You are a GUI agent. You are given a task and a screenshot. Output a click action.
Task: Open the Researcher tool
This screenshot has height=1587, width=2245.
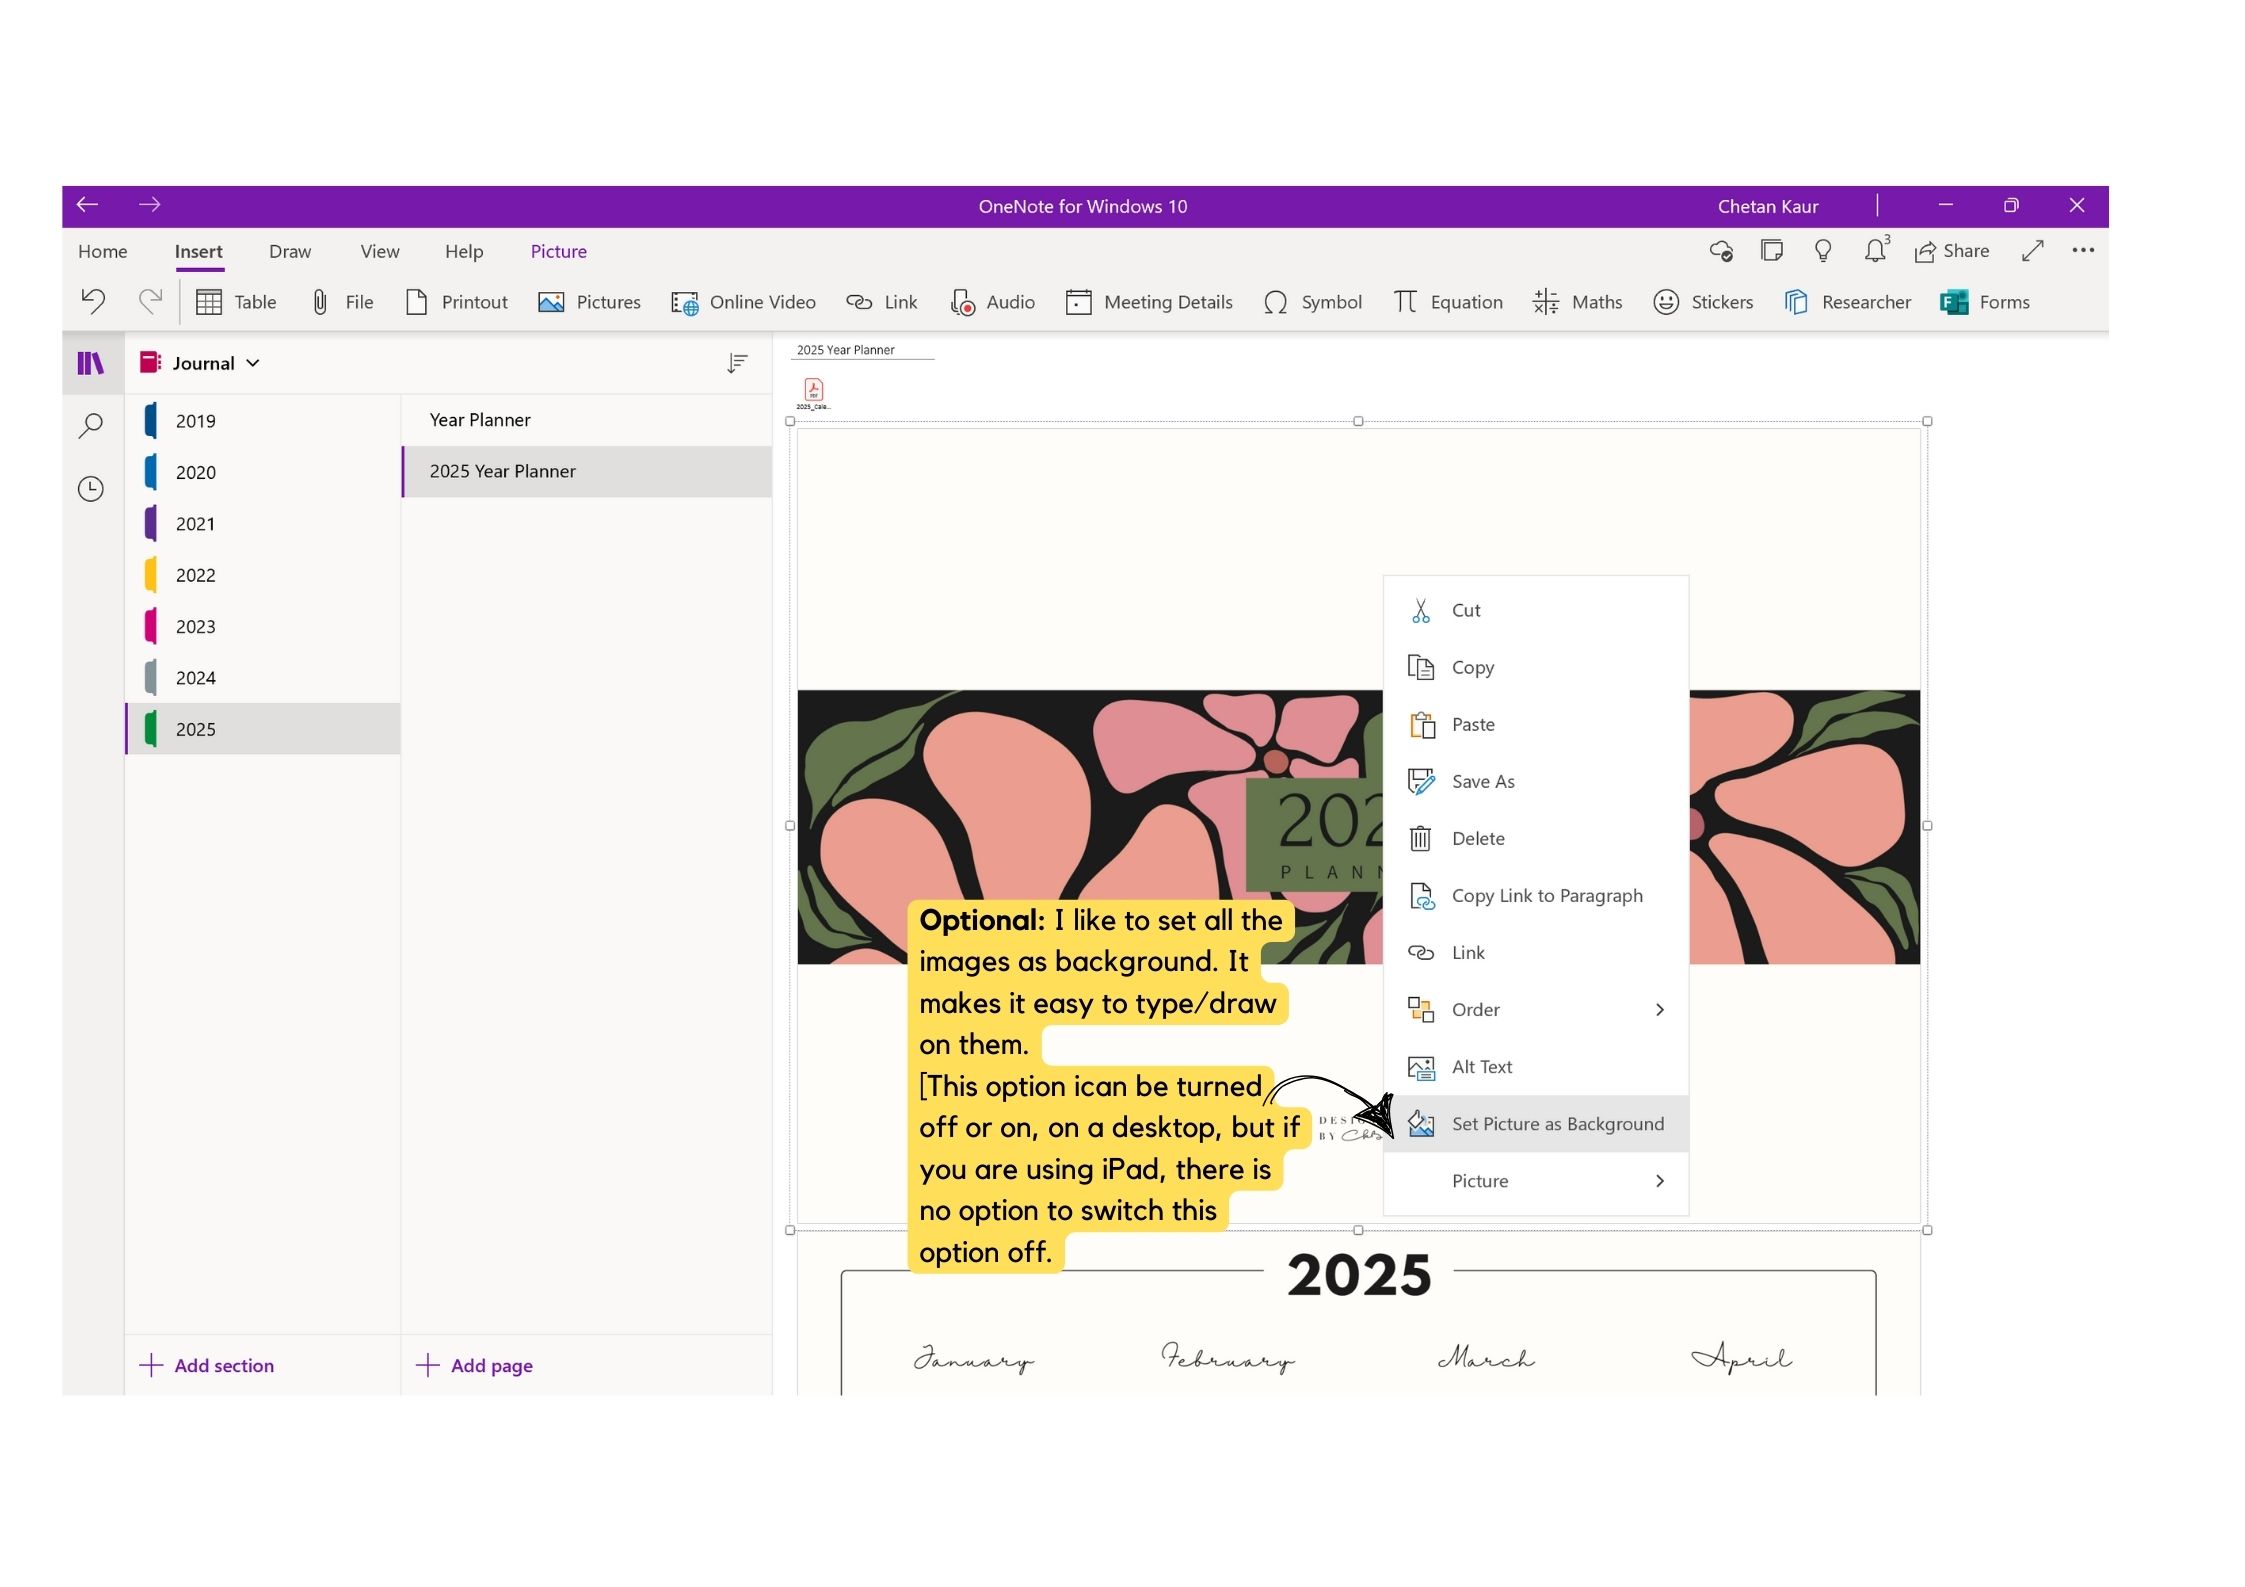(1848, 302)
